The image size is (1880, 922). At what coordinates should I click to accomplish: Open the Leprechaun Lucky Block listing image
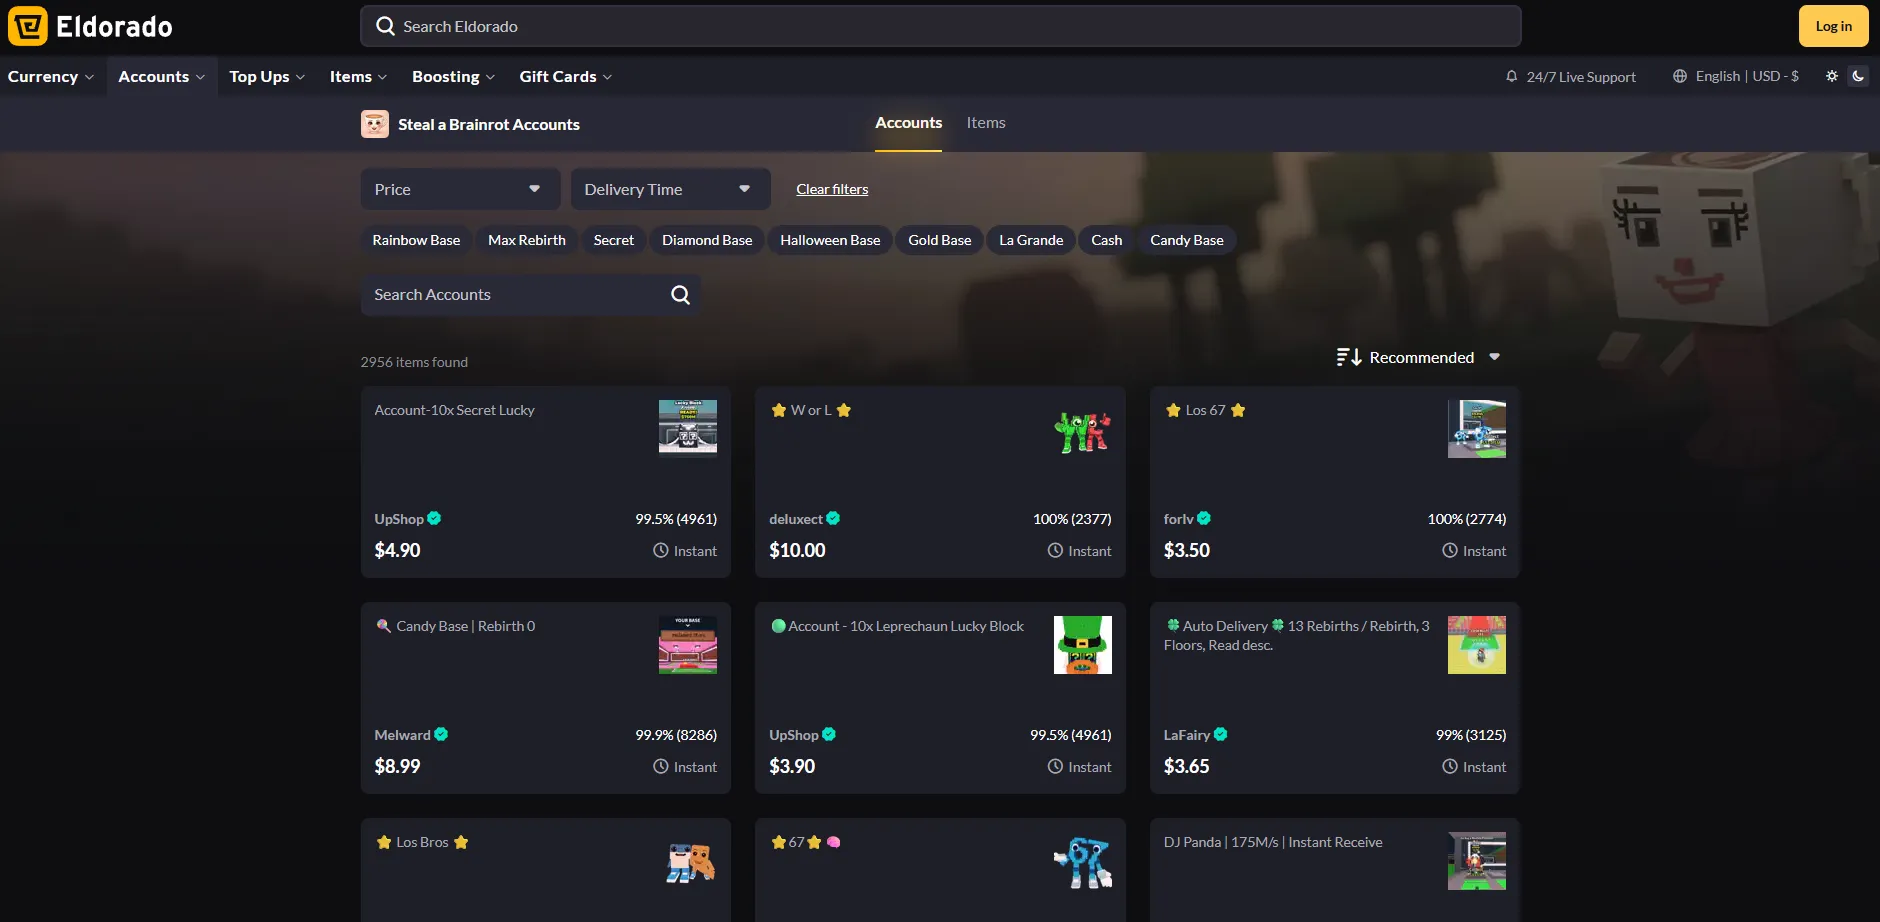[x=1082, y=646]
